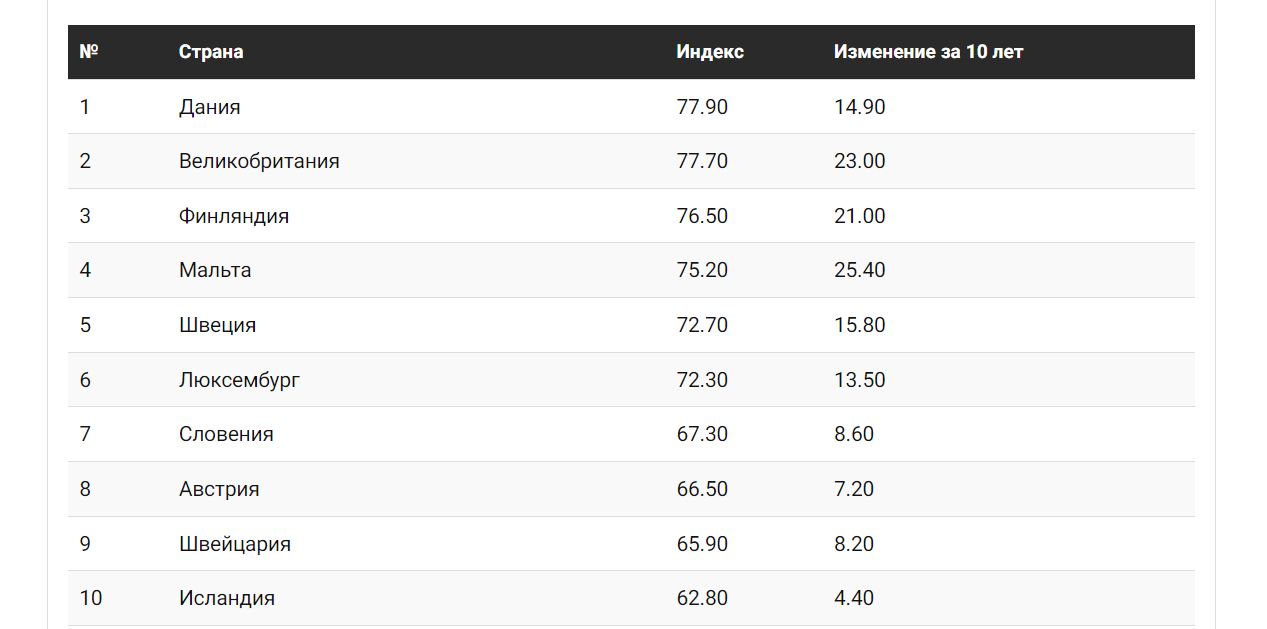This screenshot has width=1267, height=629.
Task: Select the Великобритания country cell
Action: point(259,161)
